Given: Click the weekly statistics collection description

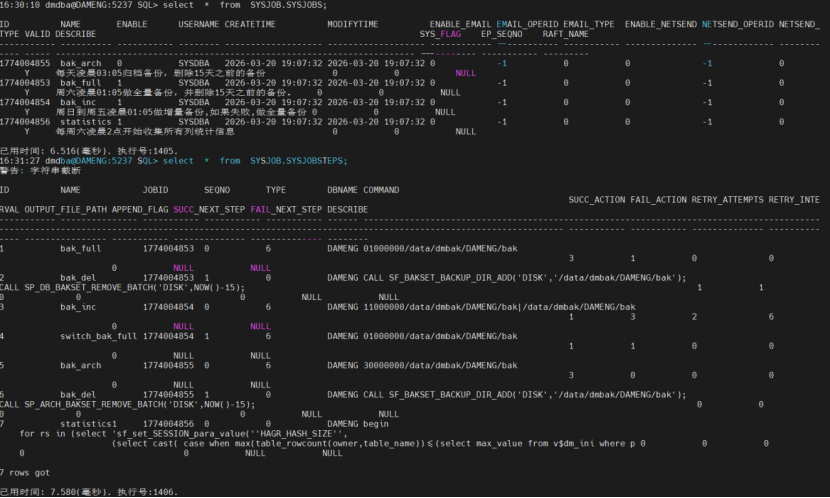Looking at the screenshot, I should pos(145,132).
